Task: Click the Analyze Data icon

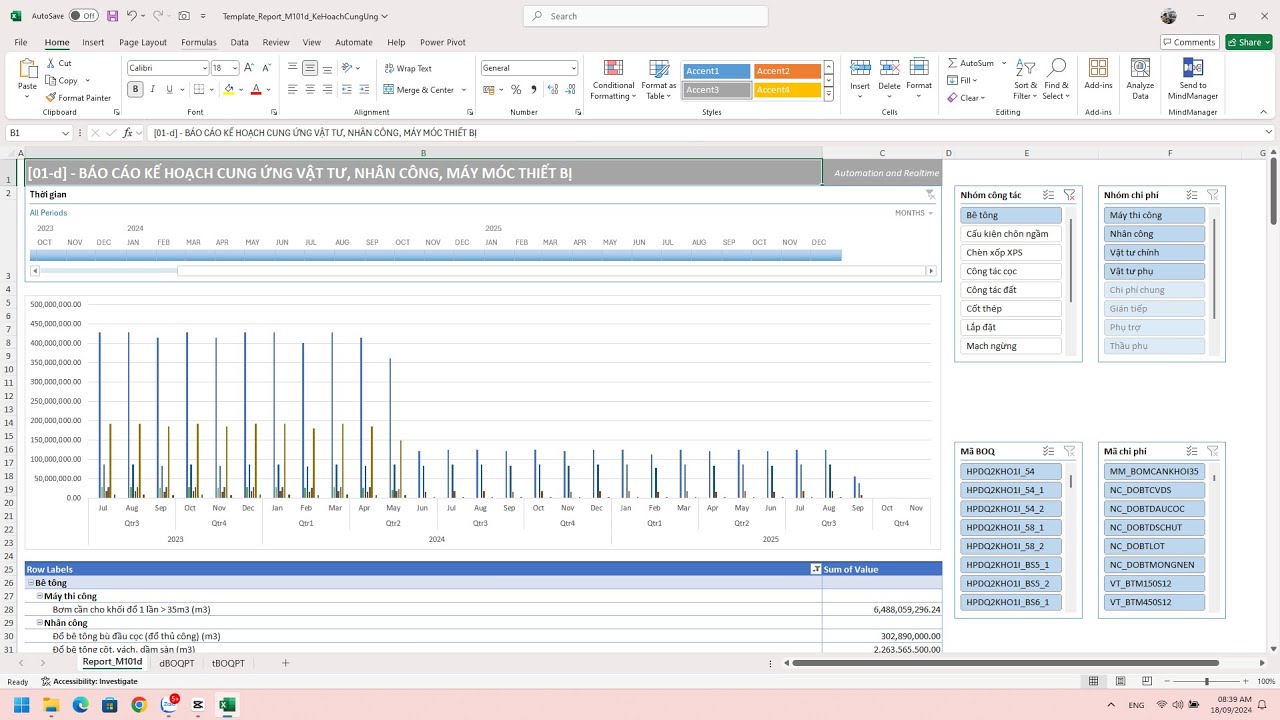Action: click(x=1140, y=68)
